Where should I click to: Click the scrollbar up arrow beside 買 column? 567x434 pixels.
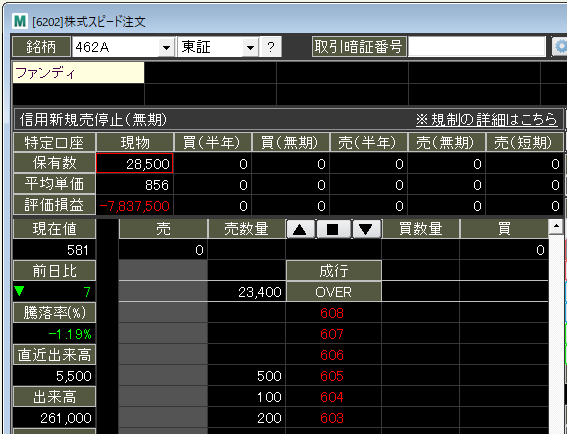pyautogui.click(x=556, y=227)
